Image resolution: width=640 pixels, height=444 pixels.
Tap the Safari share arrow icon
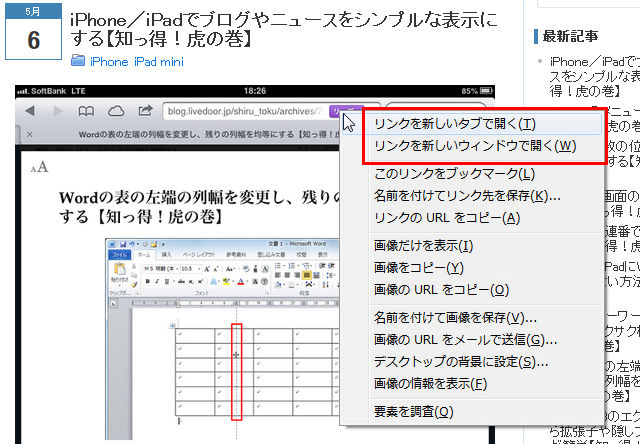coord(145,110)
